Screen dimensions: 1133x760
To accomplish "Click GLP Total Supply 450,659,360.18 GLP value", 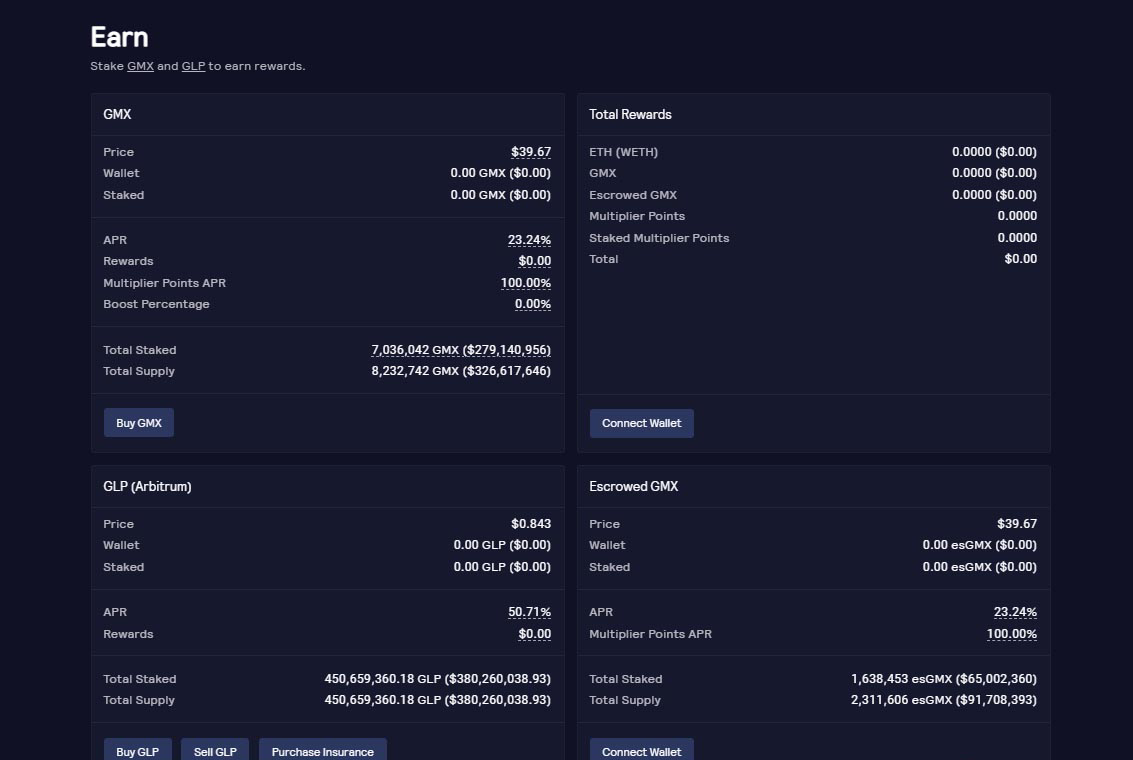I will coord(437,700).
